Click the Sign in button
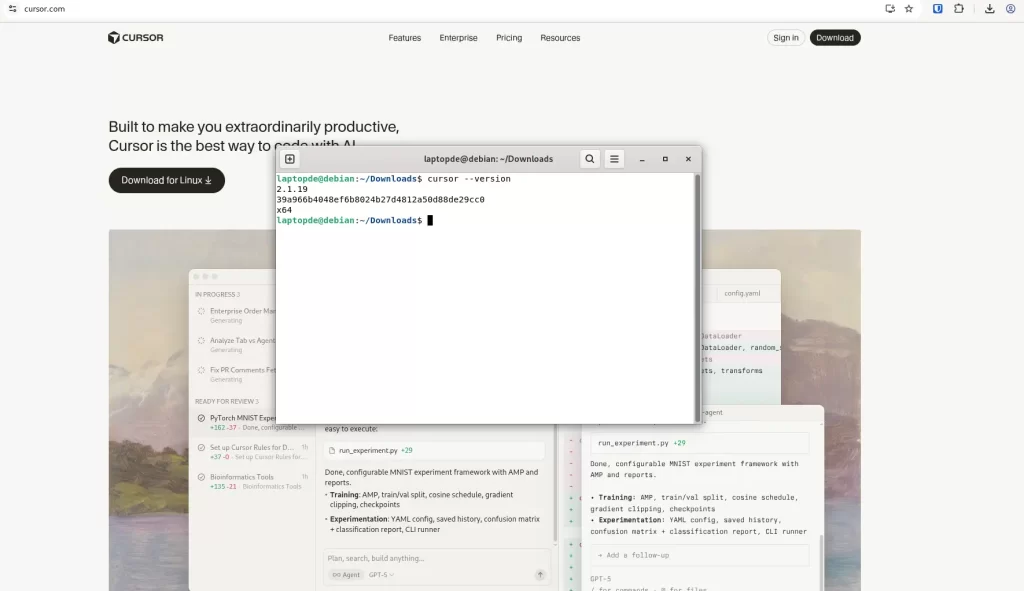Viewport: 1024px width, 591px height. coord(786,38)
